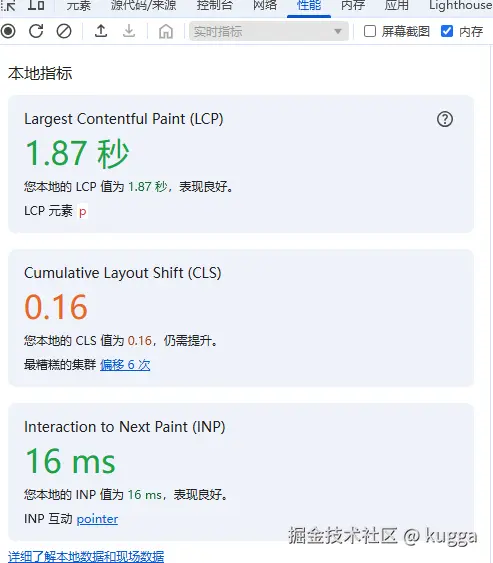
Task: Click the download profile icon
Action: (129, 31)
